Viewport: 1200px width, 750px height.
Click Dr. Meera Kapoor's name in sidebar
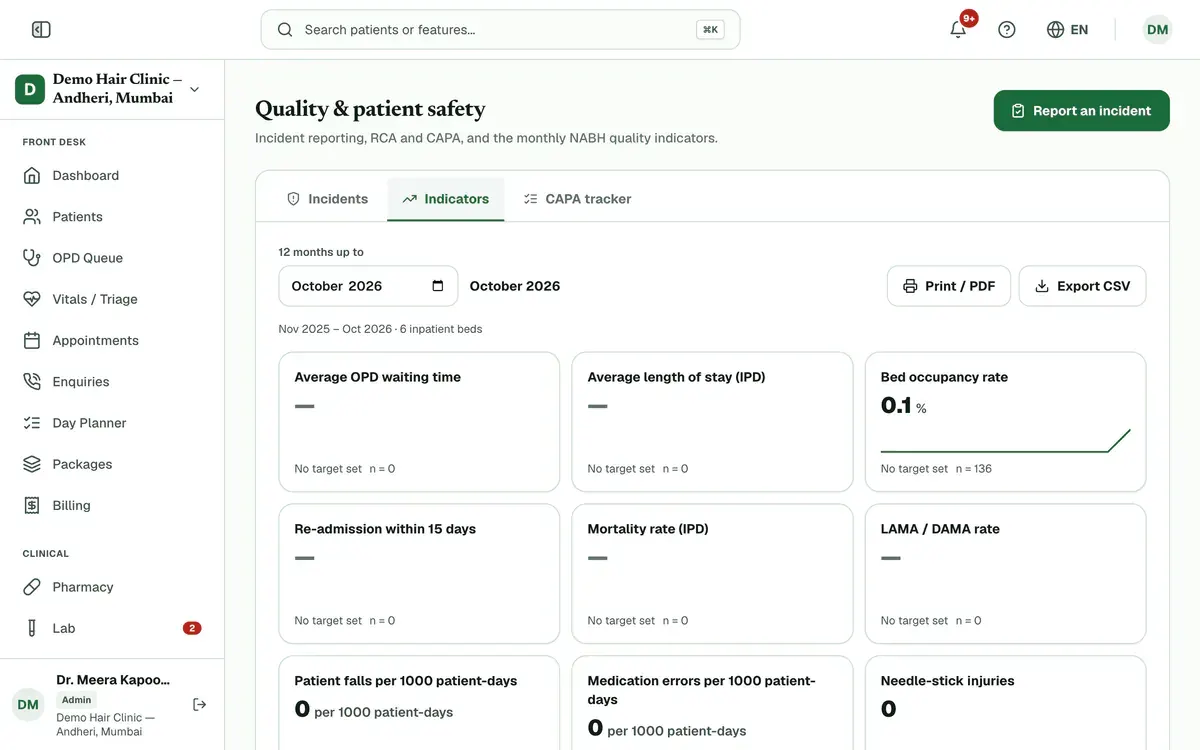point(113,680)
